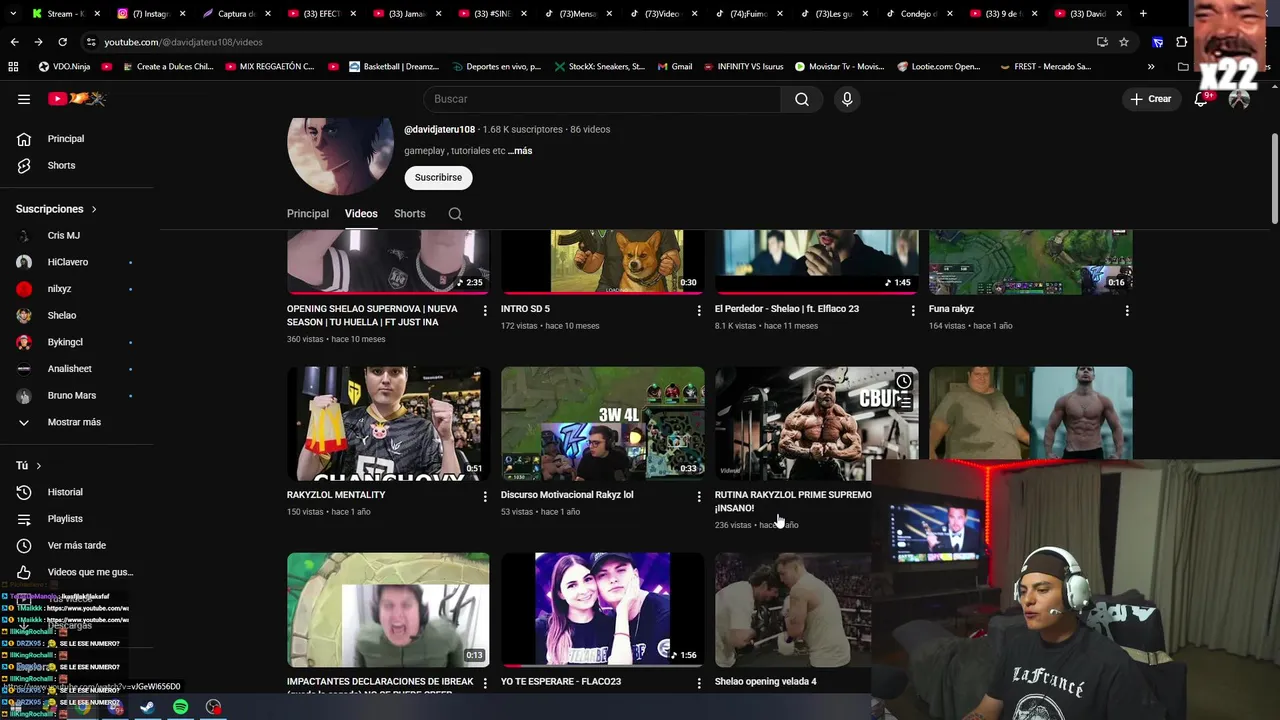Open title Shelao opening velada 4
The image size is (1280, 720).
tap(765, 682)
